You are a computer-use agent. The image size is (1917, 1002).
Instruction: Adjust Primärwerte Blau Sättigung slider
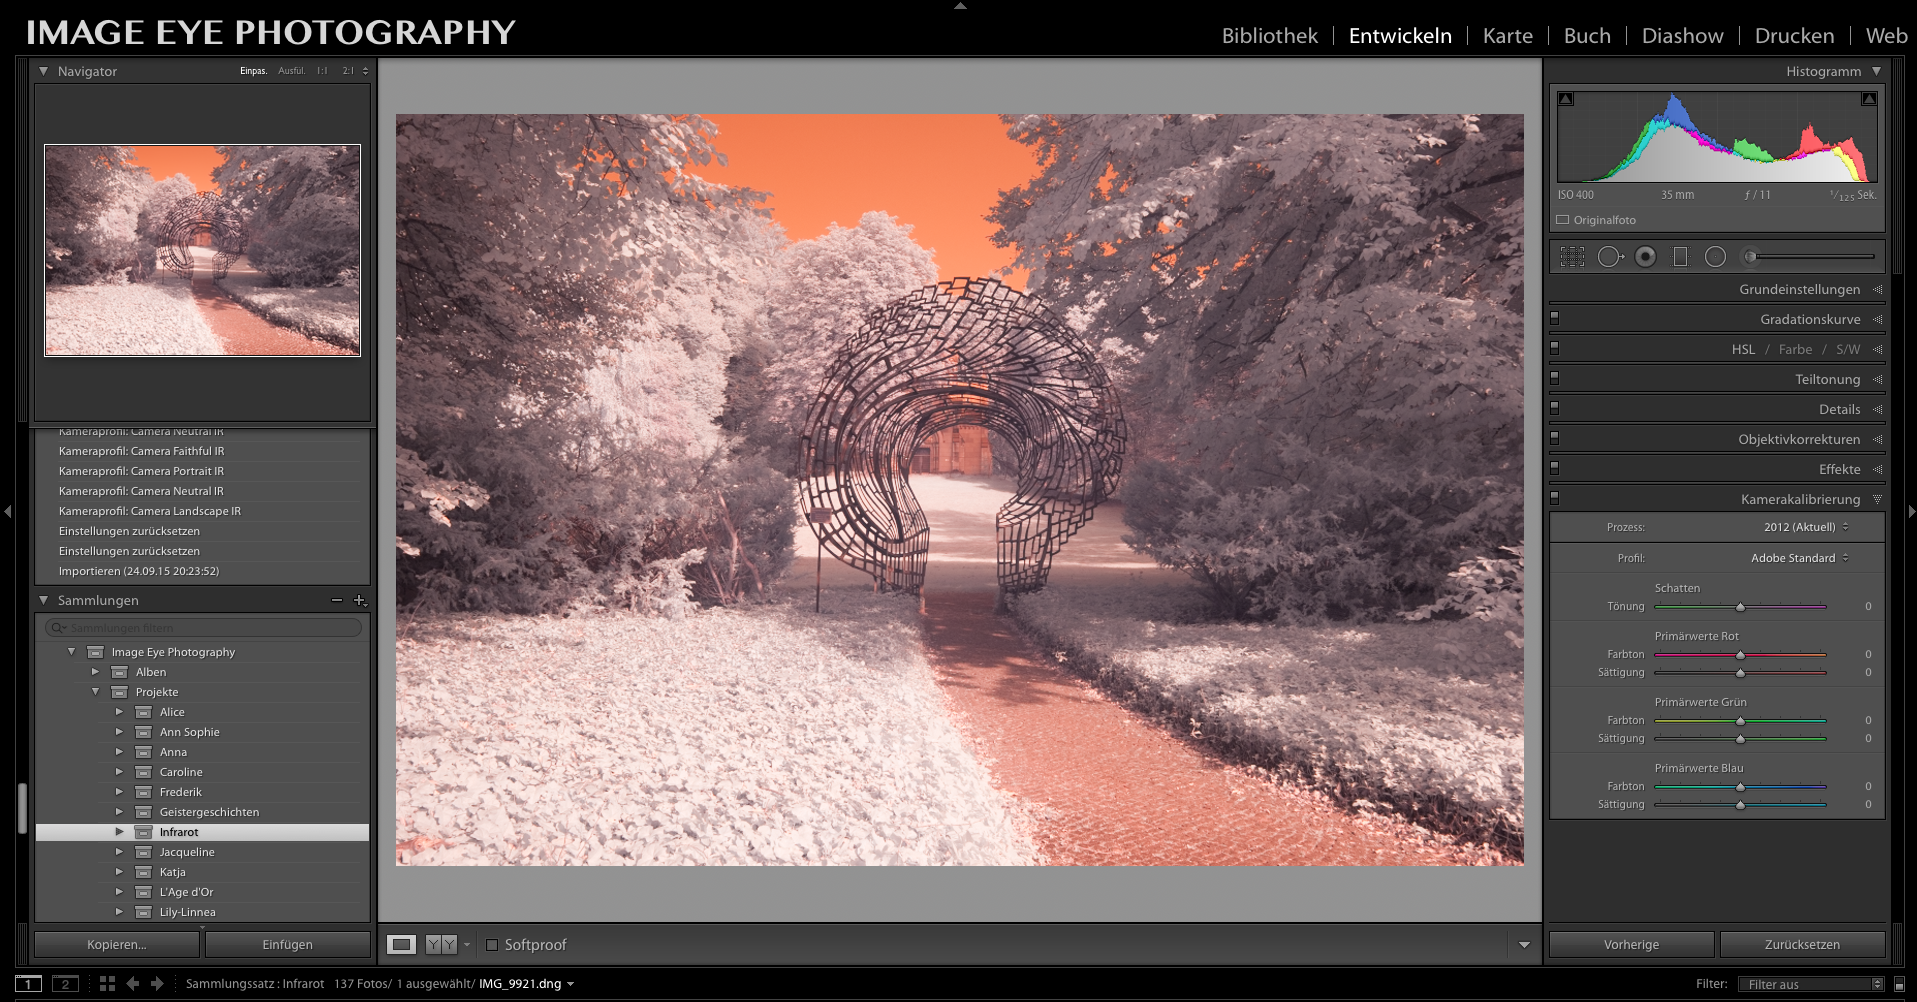1740,805
